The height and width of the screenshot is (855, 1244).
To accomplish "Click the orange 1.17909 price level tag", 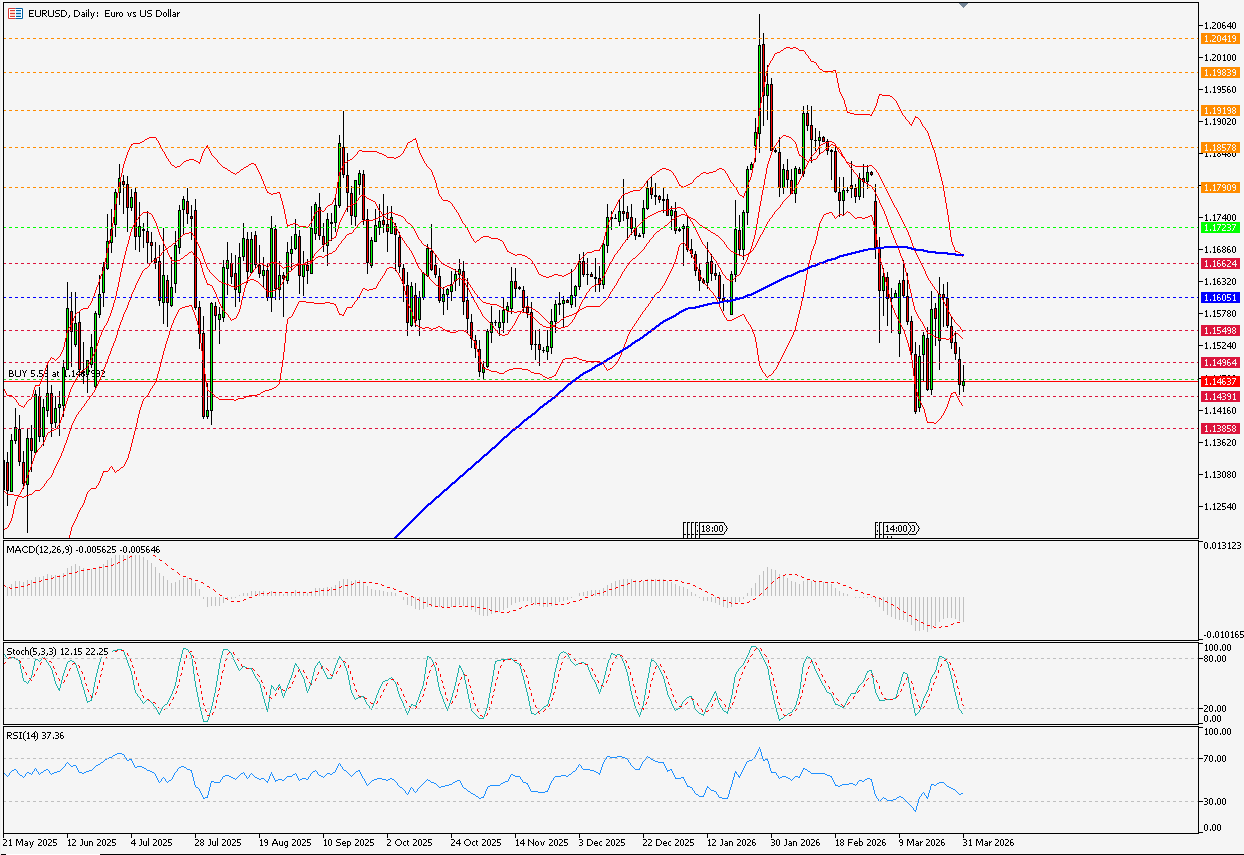I will click(1222, 187).
